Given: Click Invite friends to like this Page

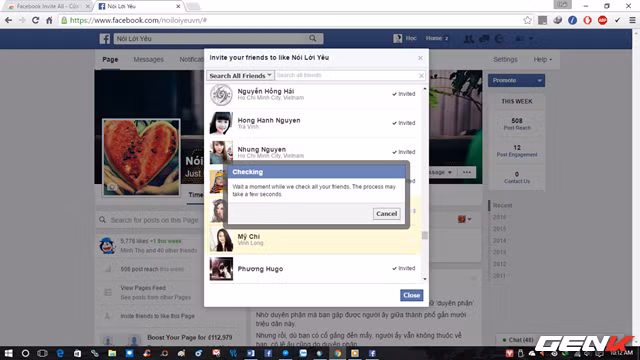Looking at the screenshot, I should 158,316.
